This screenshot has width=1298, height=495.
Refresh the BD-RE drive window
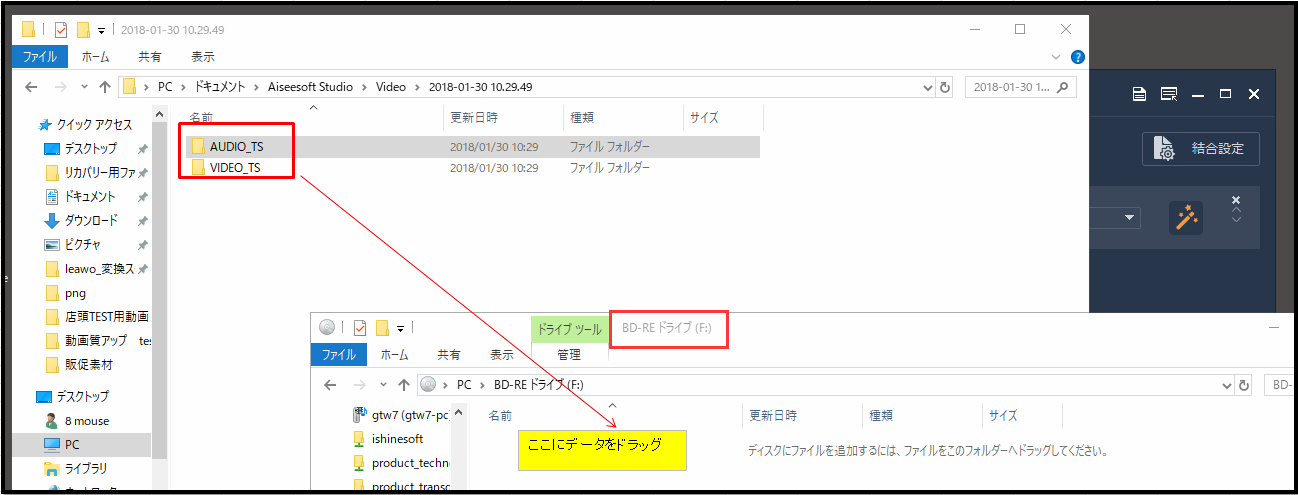(x=1244, y=384)
